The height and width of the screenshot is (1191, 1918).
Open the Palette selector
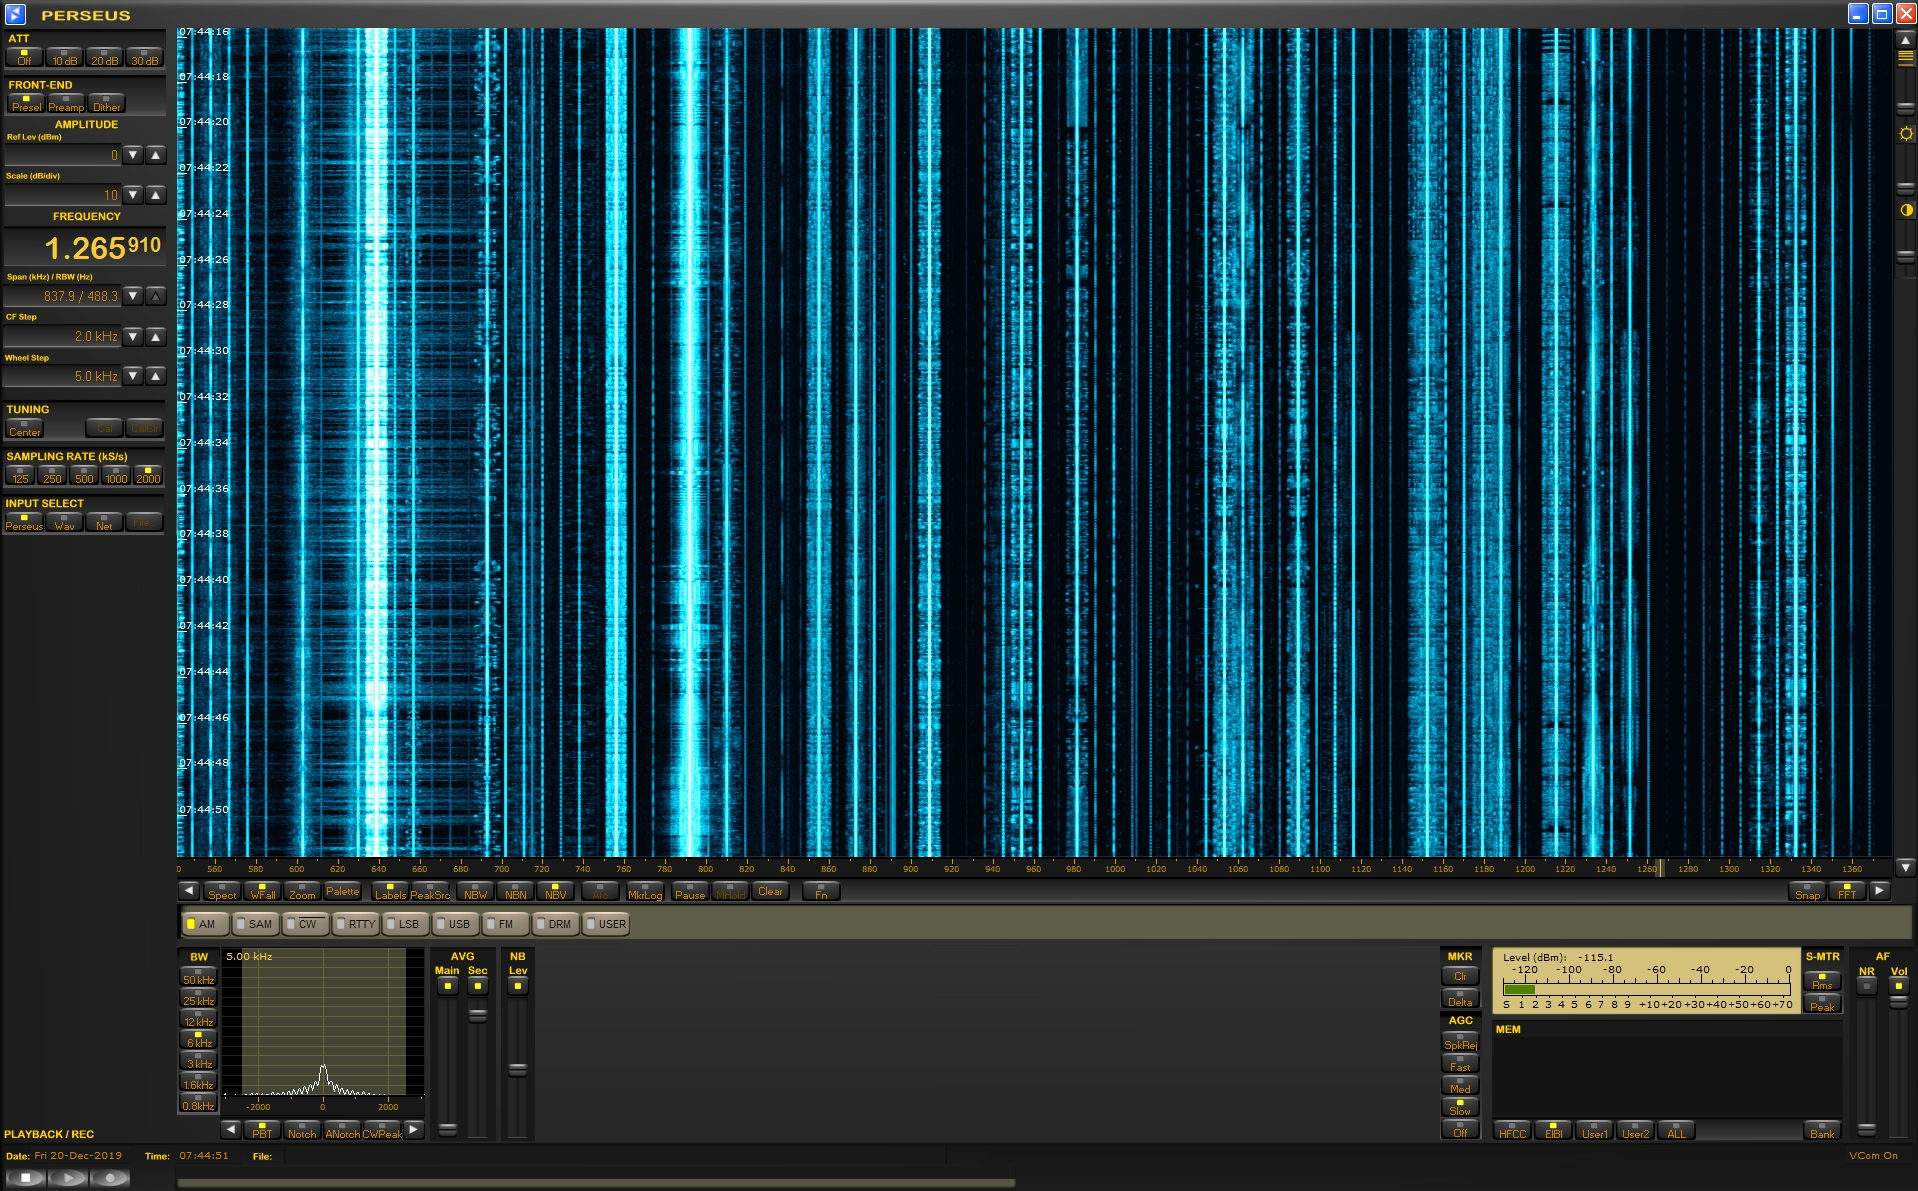coord(342,891)
